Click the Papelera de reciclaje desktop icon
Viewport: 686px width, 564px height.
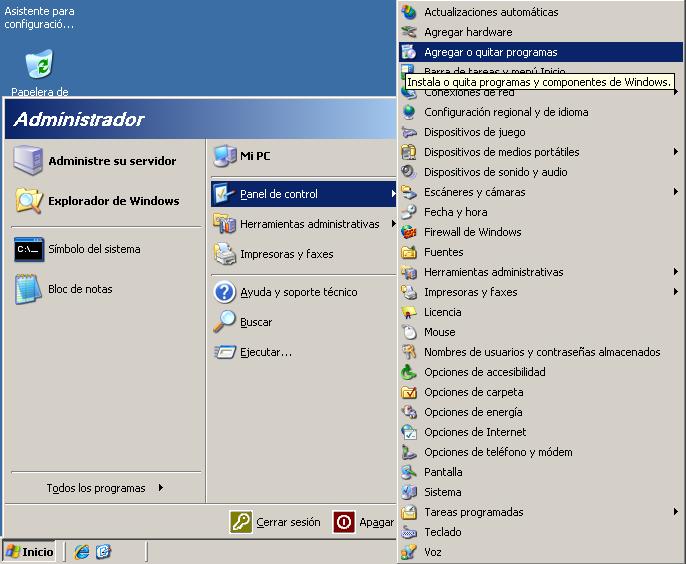(x=39, y=64)
